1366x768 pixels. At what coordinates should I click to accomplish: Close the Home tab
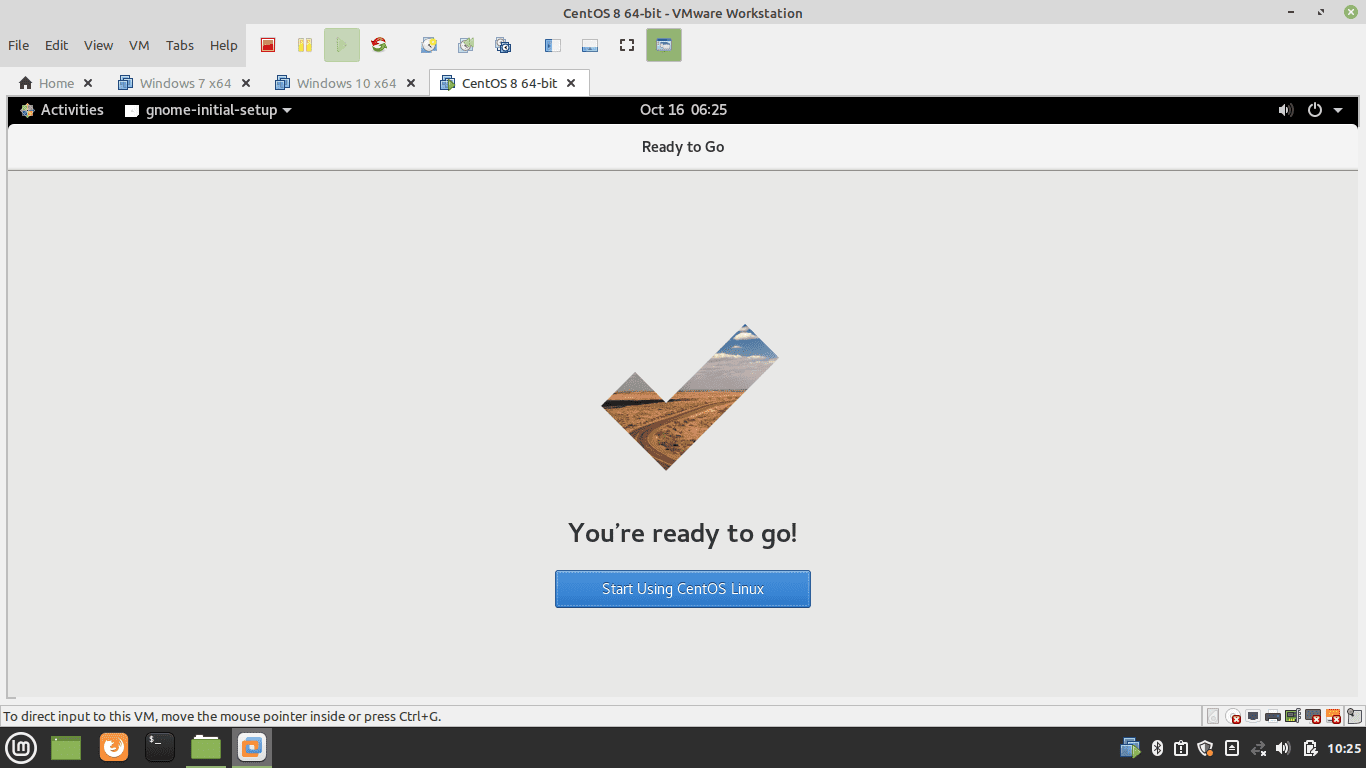(x=88, y=83)
